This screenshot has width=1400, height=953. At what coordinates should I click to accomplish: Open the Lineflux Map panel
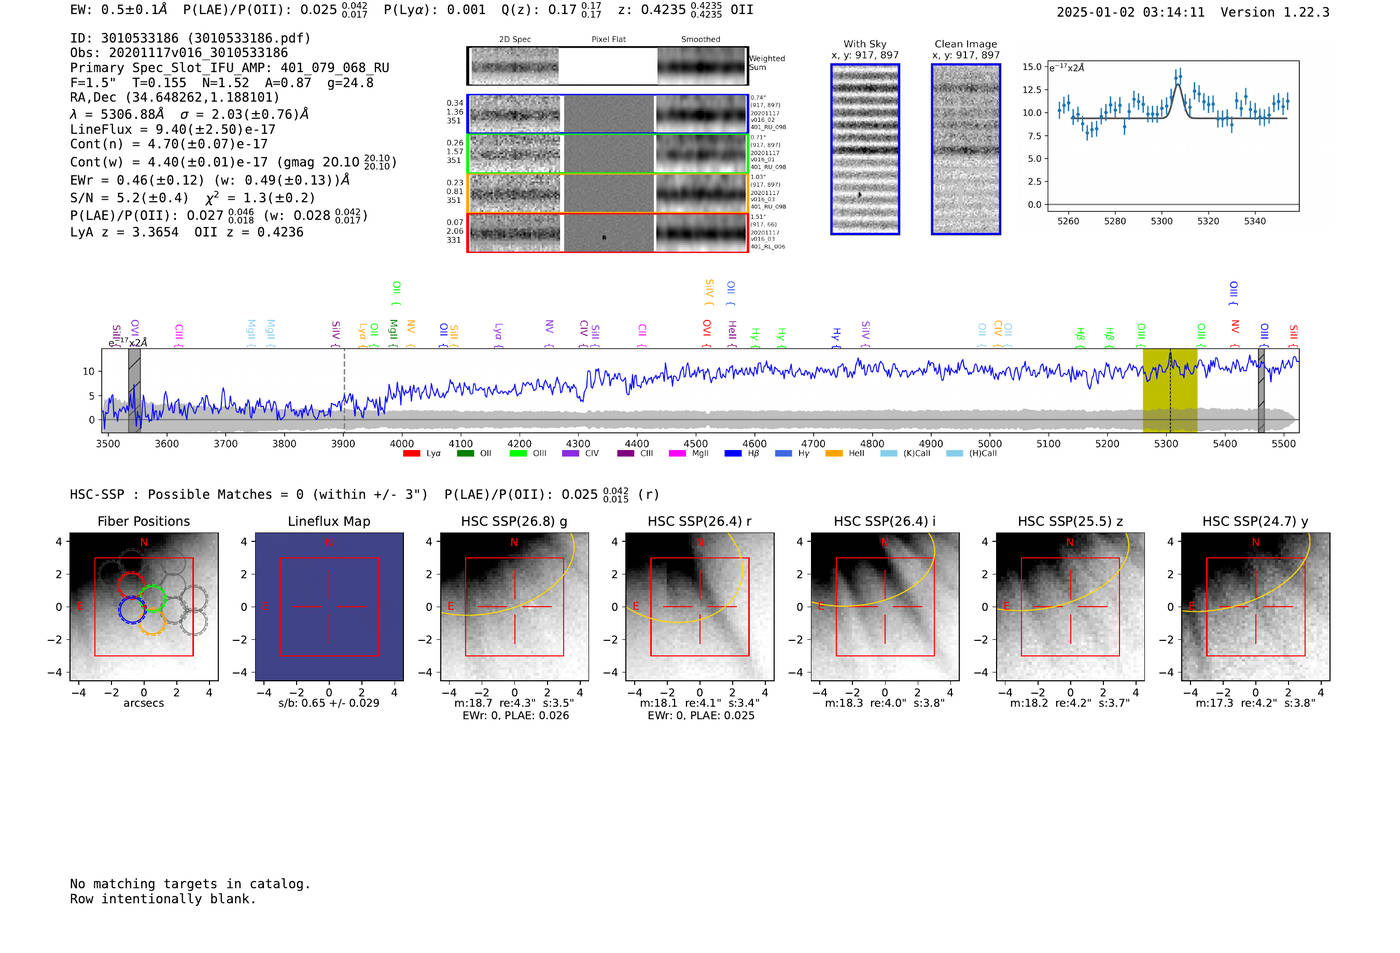pos(329,606)
